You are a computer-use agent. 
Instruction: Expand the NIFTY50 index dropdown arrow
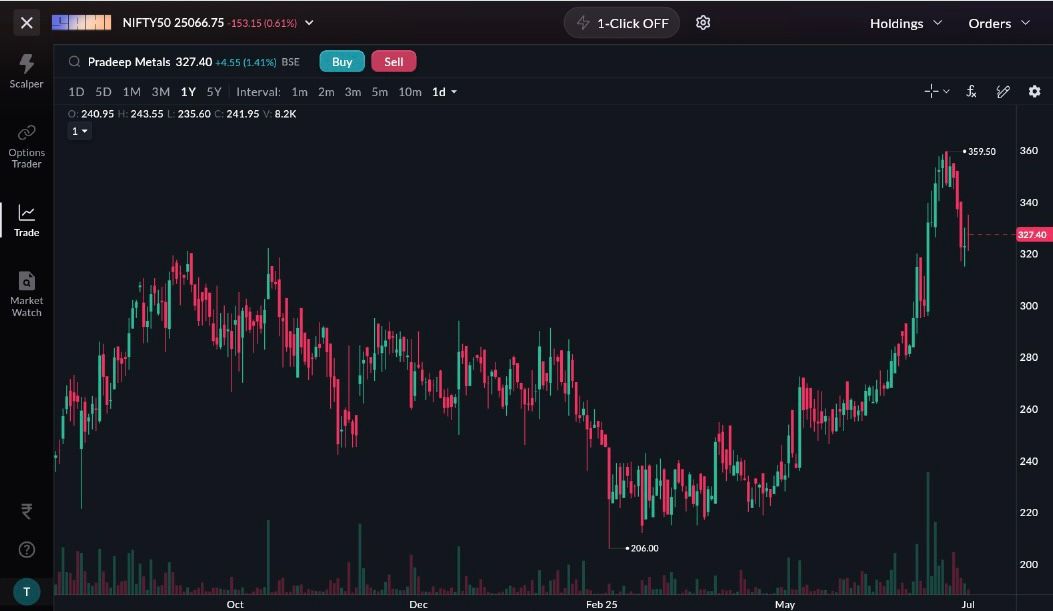point(309,23)
